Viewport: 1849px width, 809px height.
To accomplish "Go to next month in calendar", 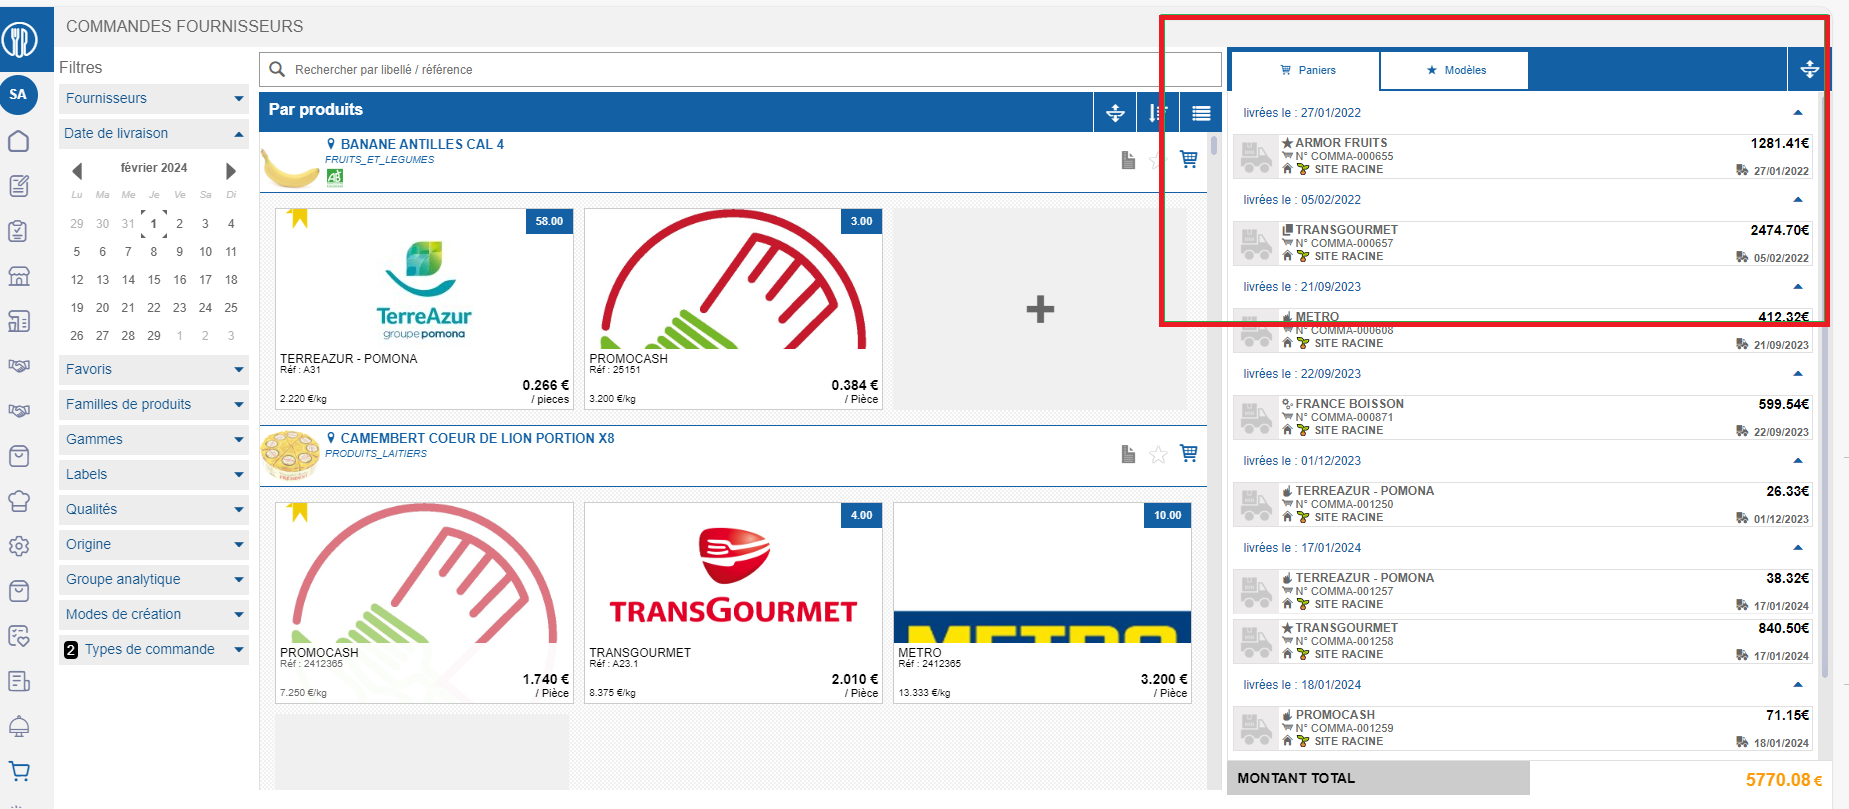I will (x=230, y=170).
